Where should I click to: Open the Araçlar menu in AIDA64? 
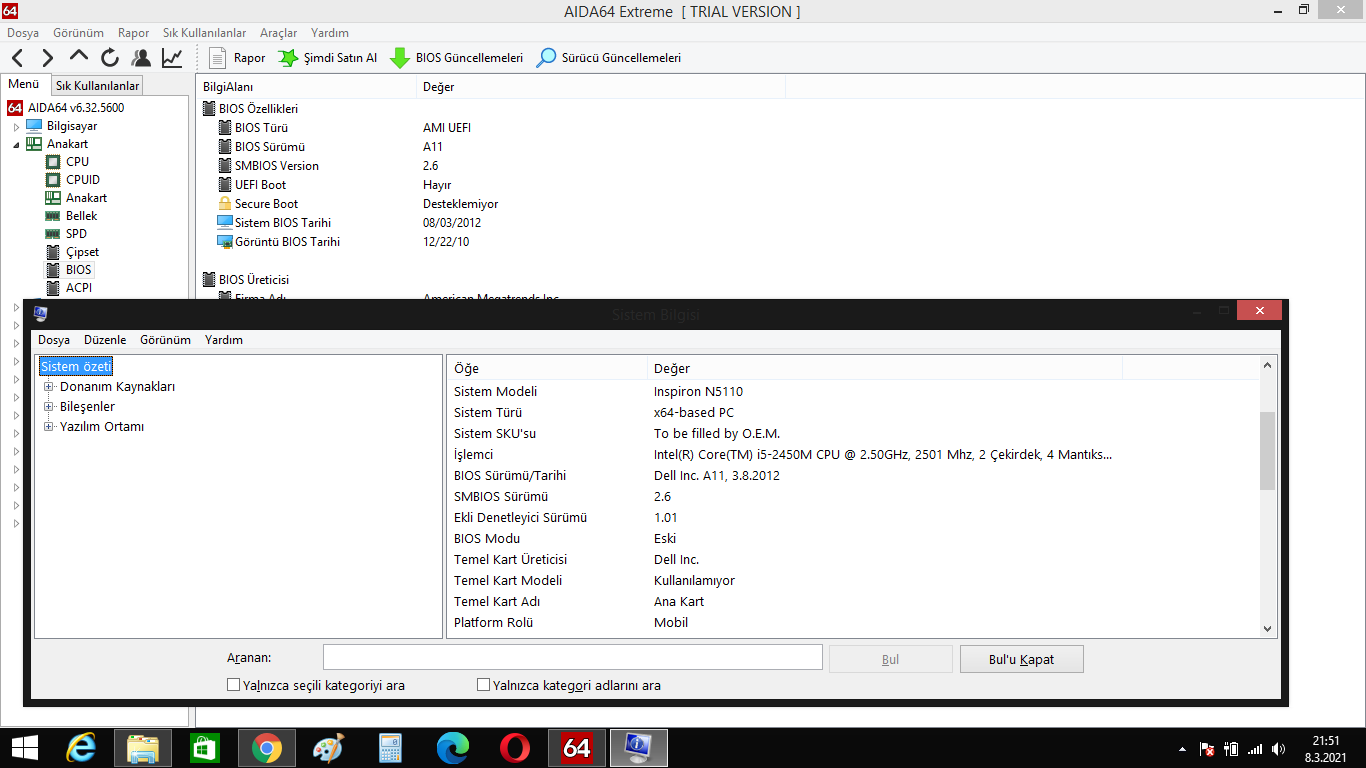pyautogui.click(x=278, y=33)
